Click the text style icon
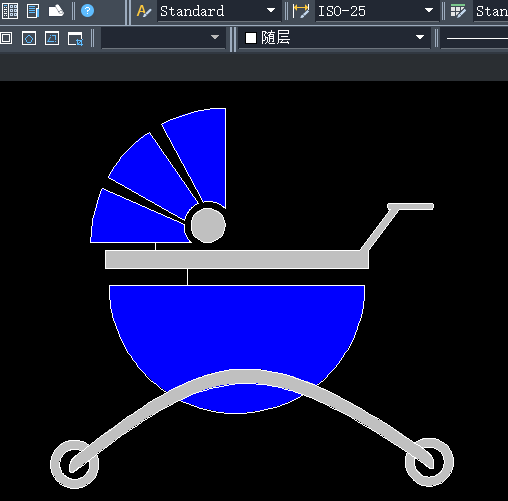This screenshot has height=501, width=508. 144,11
